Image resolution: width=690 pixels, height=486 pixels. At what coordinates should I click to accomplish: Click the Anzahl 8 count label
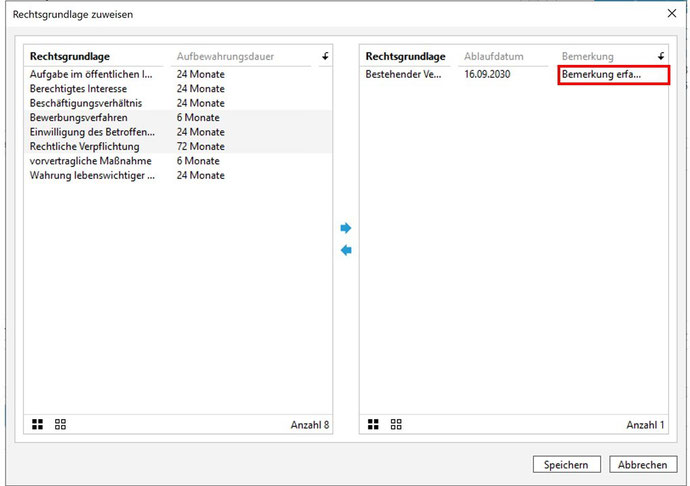point(310,425)
